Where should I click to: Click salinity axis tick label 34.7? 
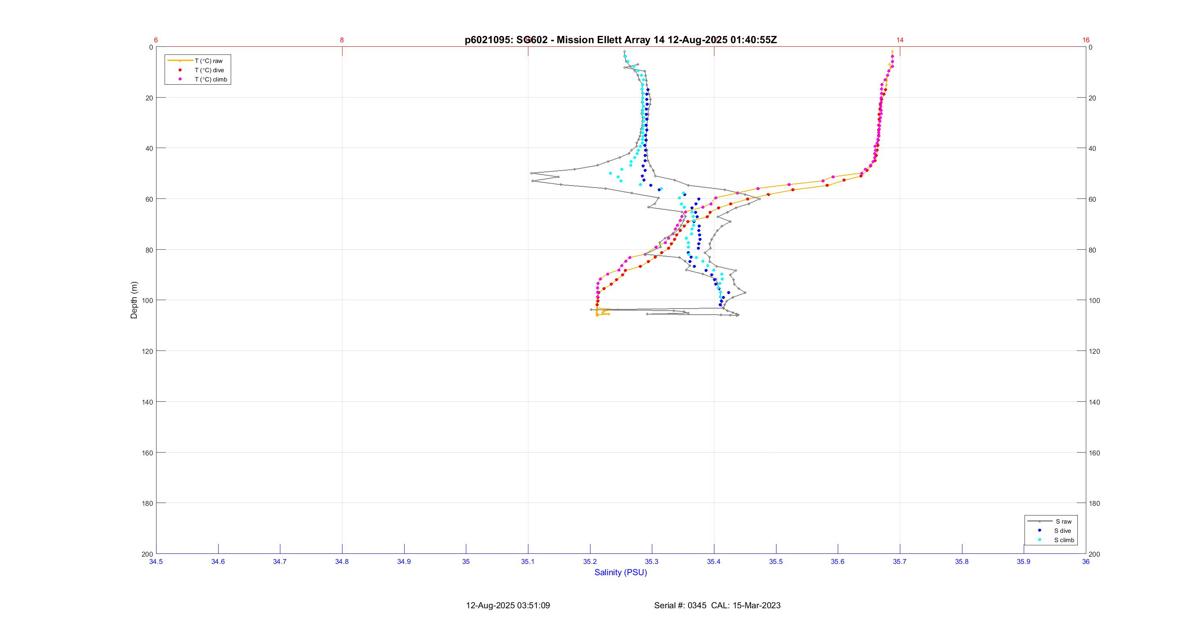[280, 562]
